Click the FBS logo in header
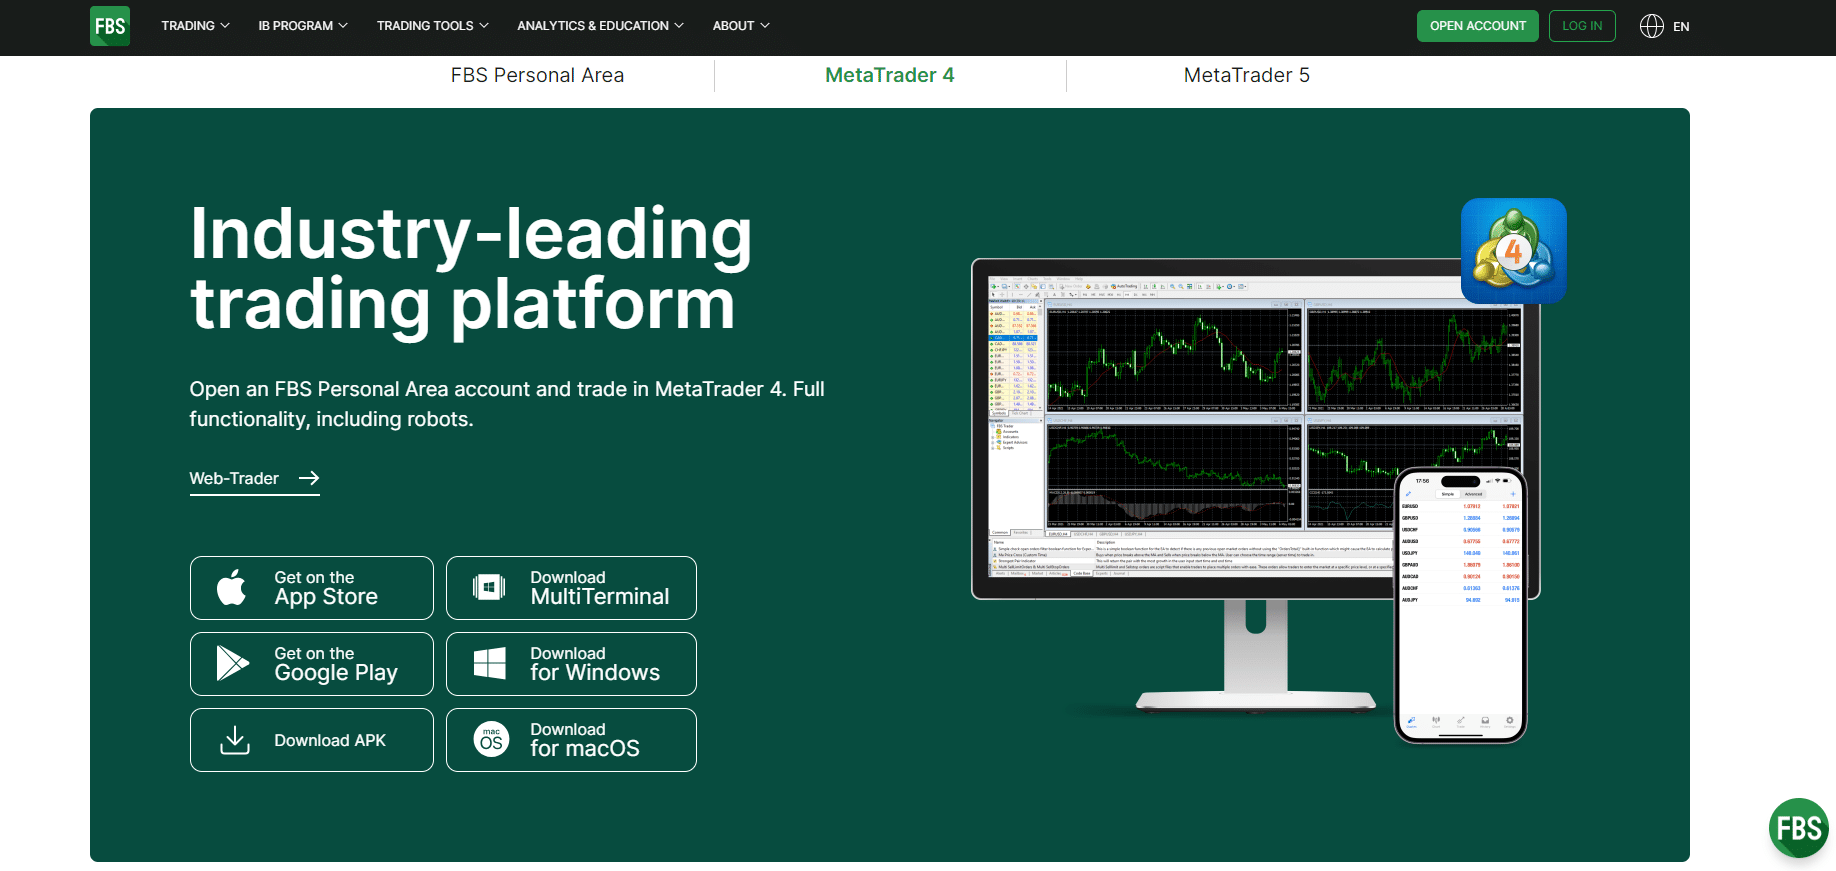Image resolution: width=1836 pixels, height=871 pixels. 110,26
